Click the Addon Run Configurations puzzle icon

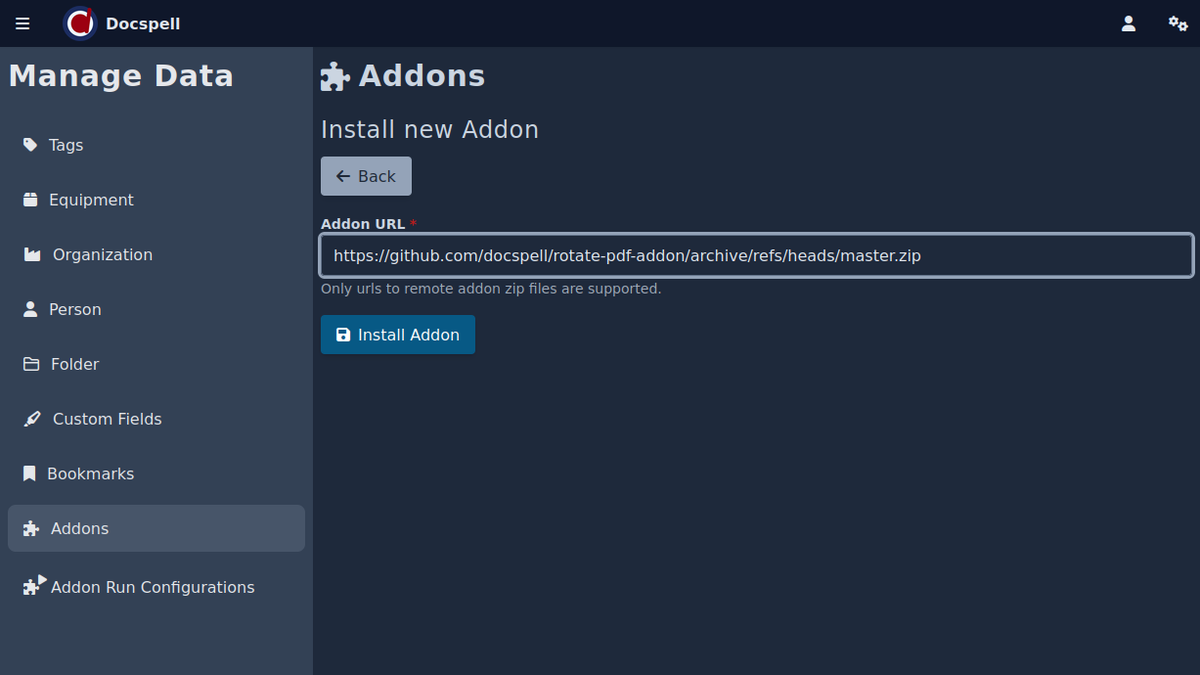(x=34, y=586)
